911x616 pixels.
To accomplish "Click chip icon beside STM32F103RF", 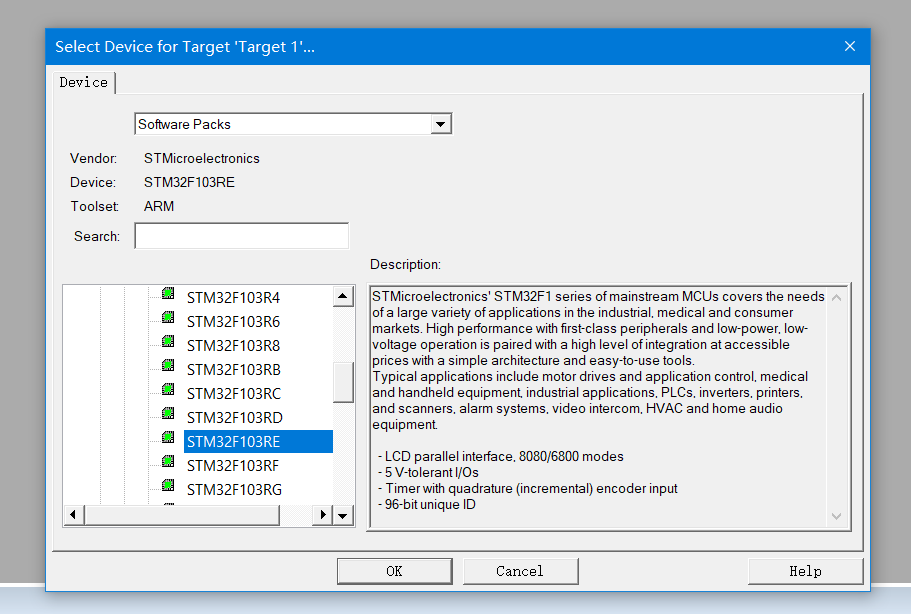I will click(x=168, y=461).
